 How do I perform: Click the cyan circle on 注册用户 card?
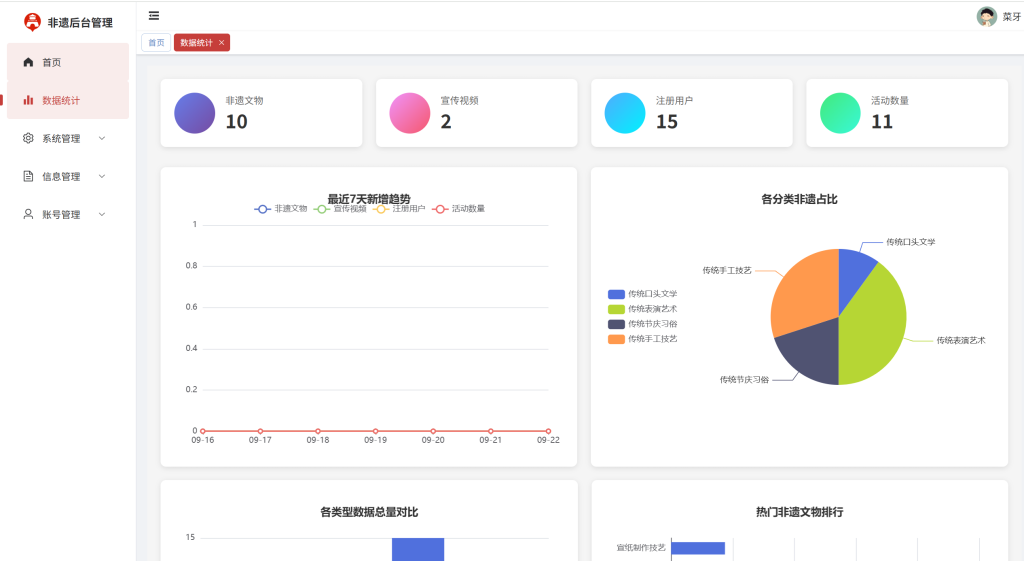(x=625, y=113)
